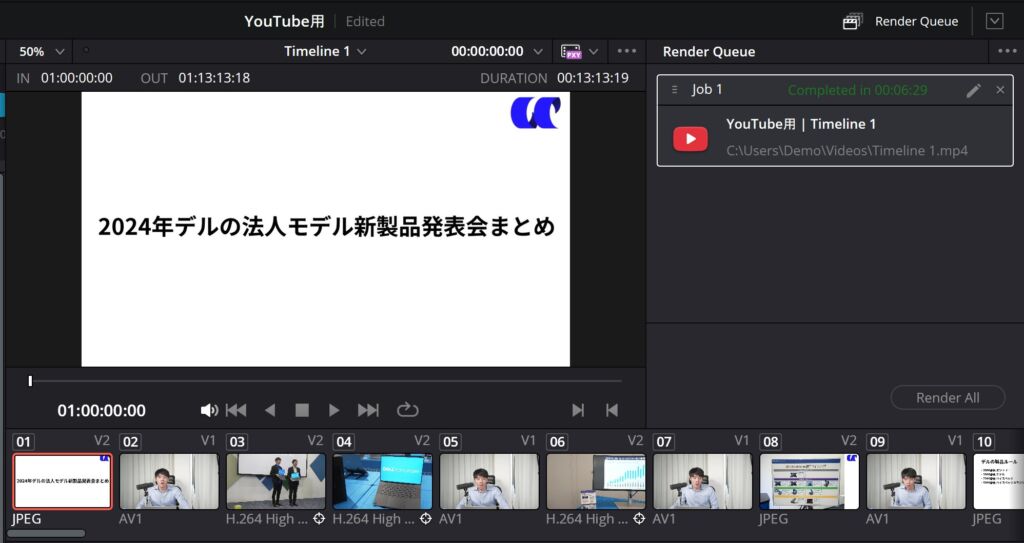Screen dimensions: 1024x543
Task: Click tracker icon under clip 04
Action: pos(426,519)
